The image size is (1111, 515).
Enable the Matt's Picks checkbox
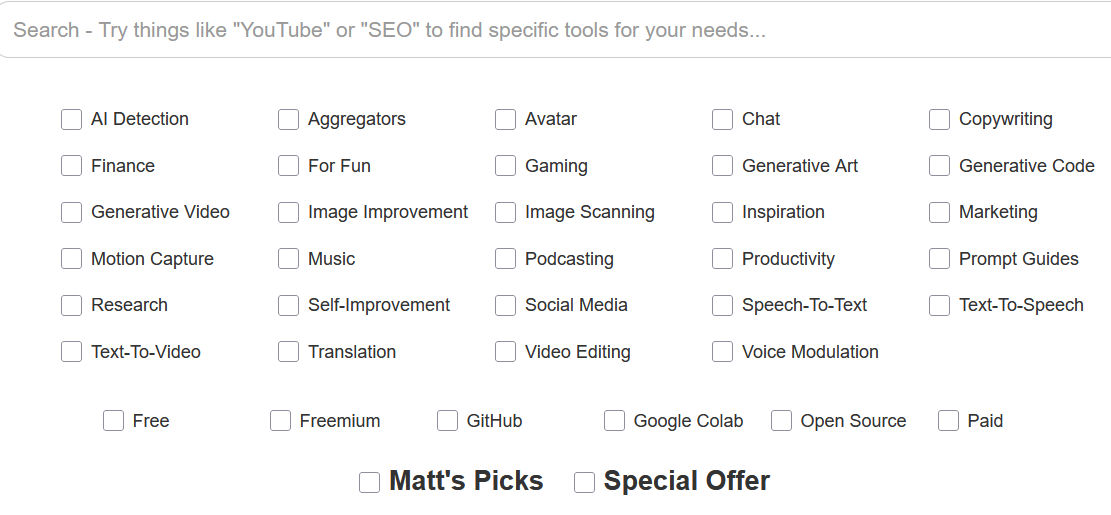coord(369,482)
